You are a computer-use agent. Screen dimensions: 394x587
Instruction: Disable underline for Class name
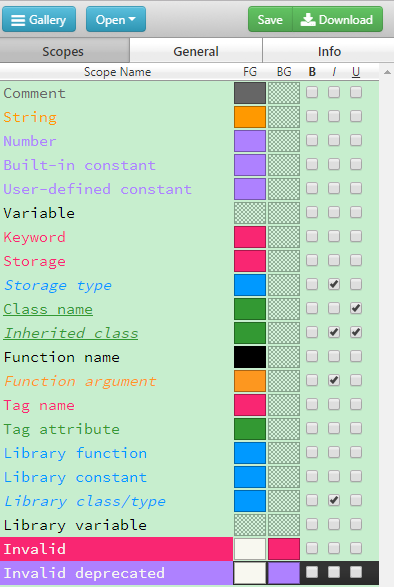click(x=356, y=308)
